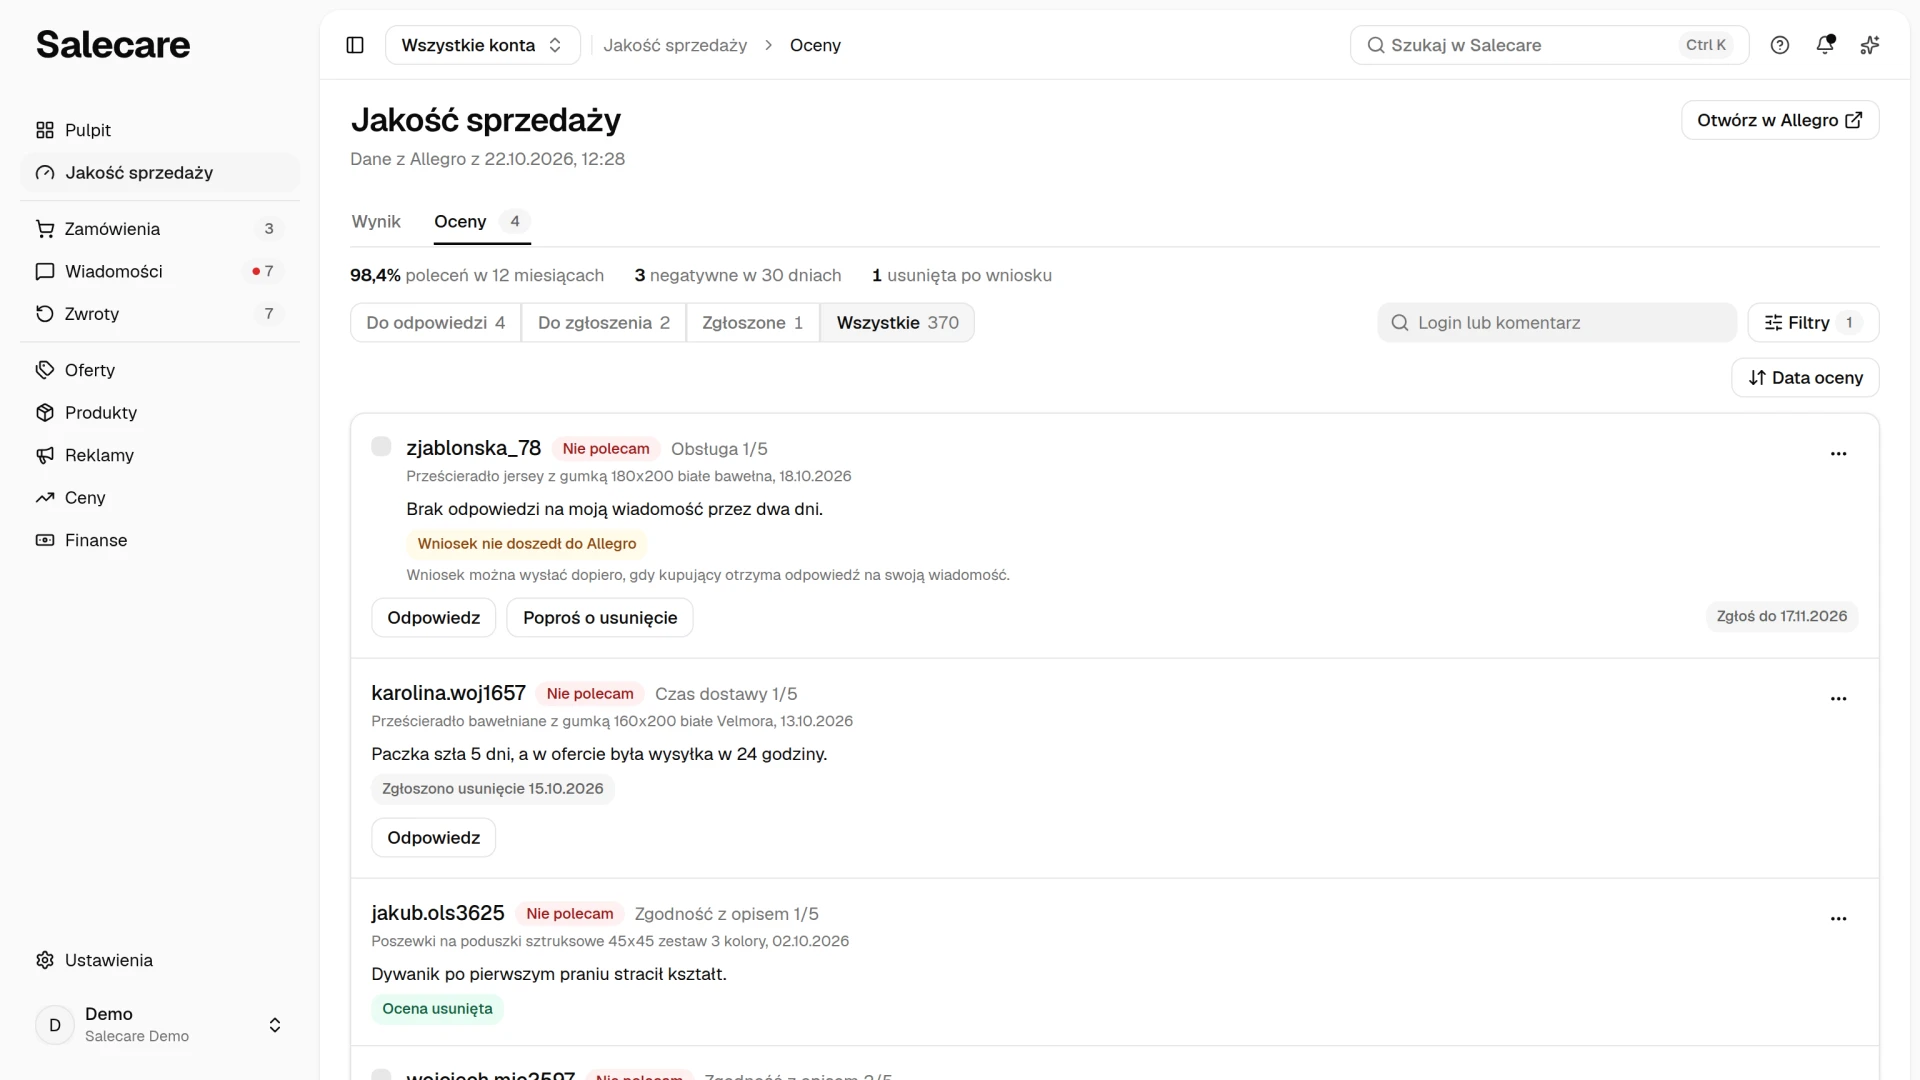Show the Wszystkie 370 filter tab
The image size is (1920, 1080).
[897, 323]
